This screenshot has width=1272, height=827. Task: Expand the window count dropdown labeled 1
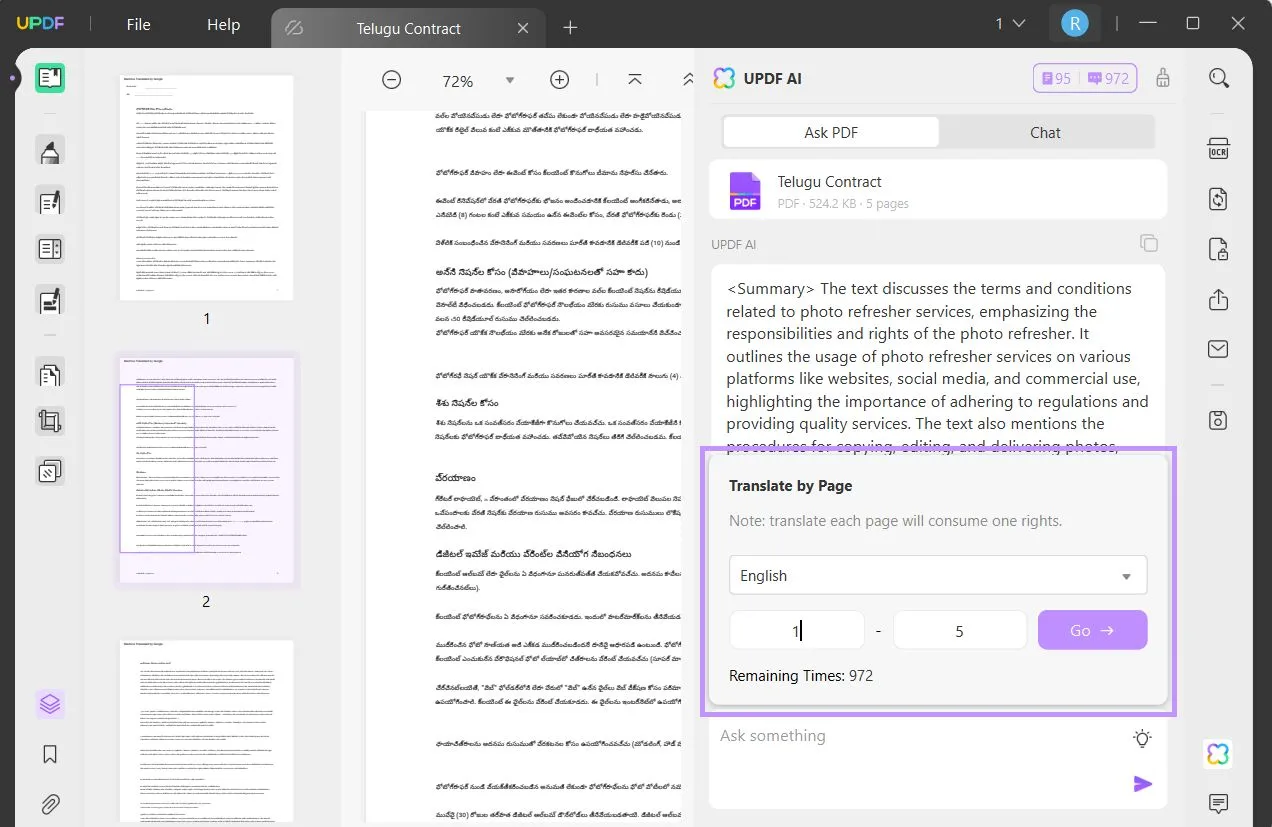coord(1010,24)
